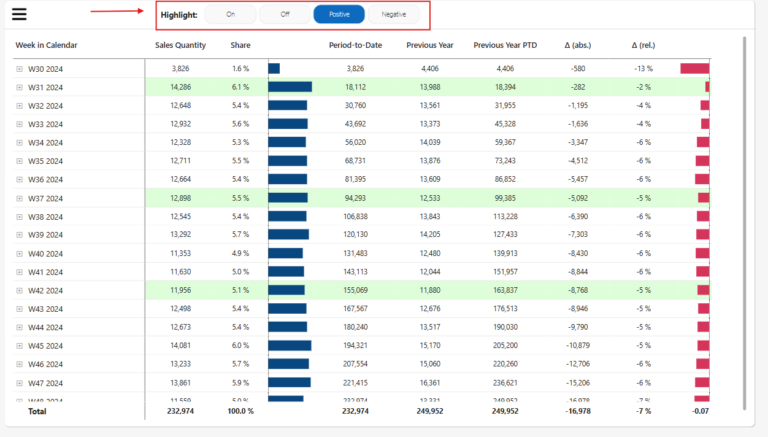The width and height of the screenshot is (768, 437).
Task: Click period-to-date value 94,293
Action: pyautogui.click(x=355, y=198)
